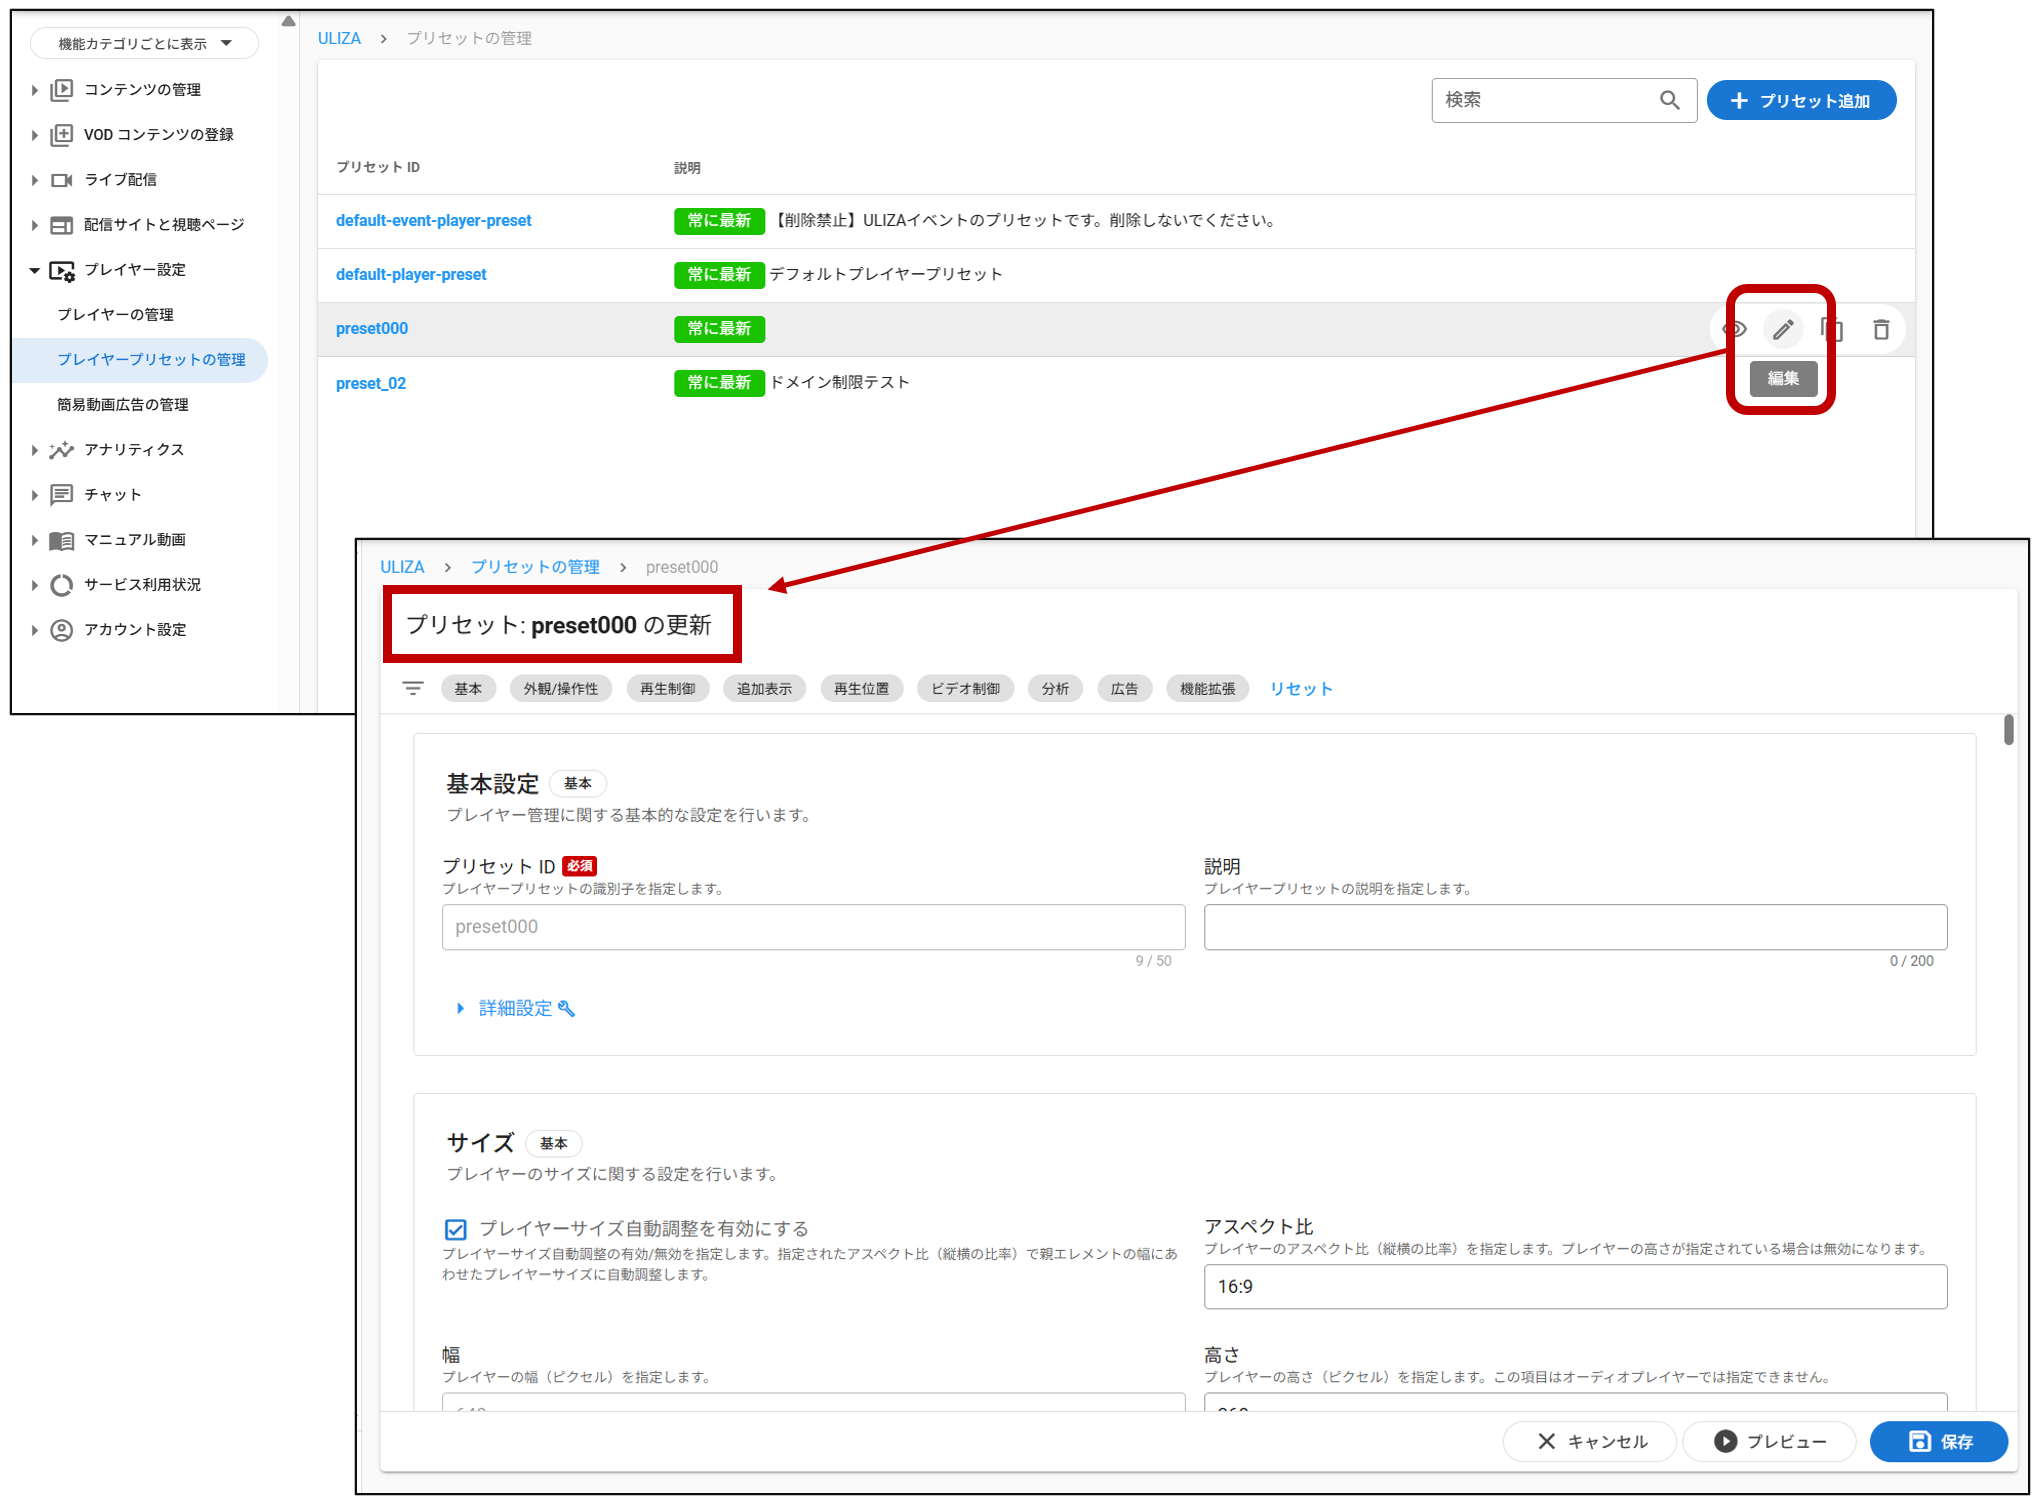The image size is (2038, 1503).
Task: Click the 保存 button
Action: pyautogui.click(x=1939, y=1441)
